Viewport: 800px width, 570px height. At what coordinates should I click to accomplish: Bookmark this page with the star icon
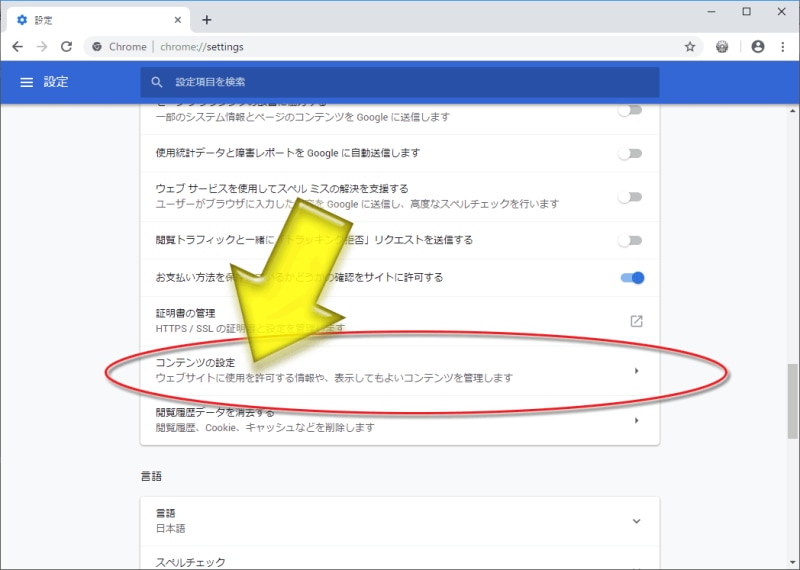click(x=690, y=47)
